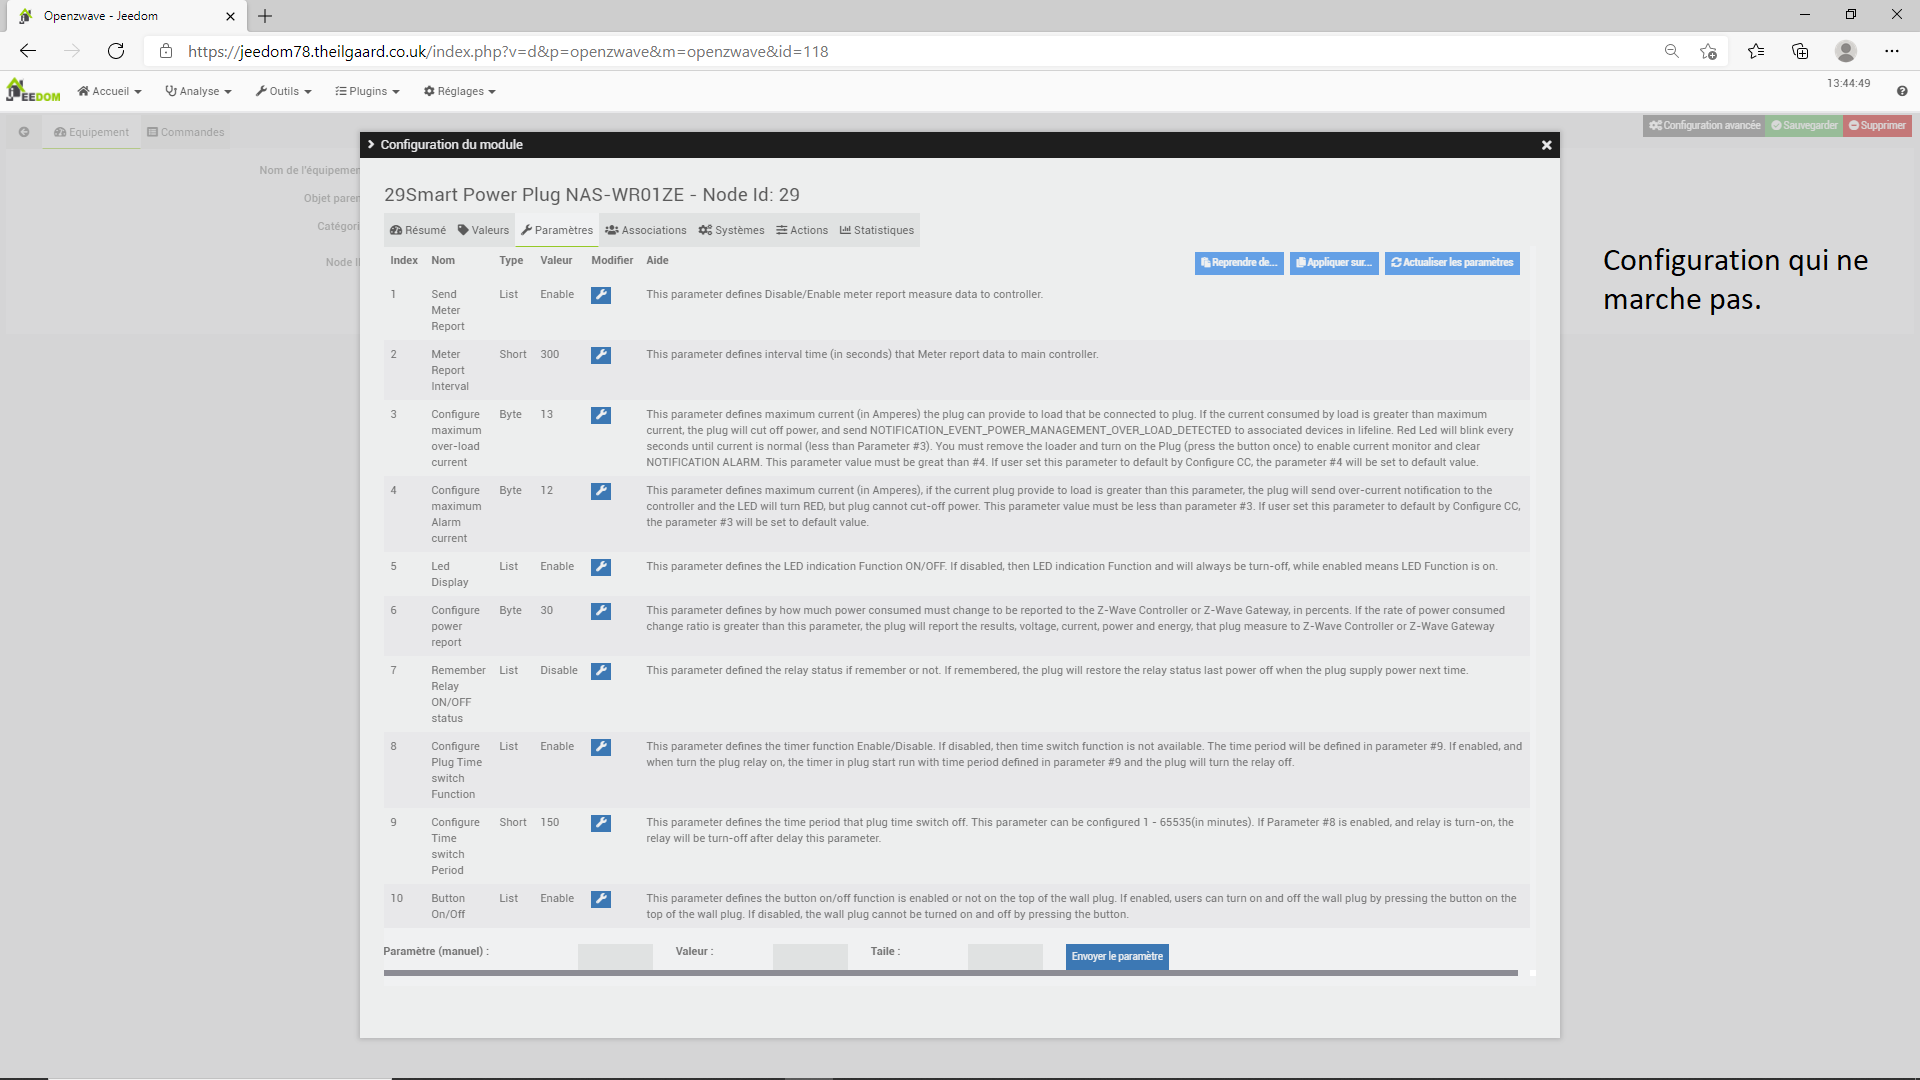Screen dimensions: 1920x1080
Task: Focus the Valeur input field
Action: coord(810,956)
